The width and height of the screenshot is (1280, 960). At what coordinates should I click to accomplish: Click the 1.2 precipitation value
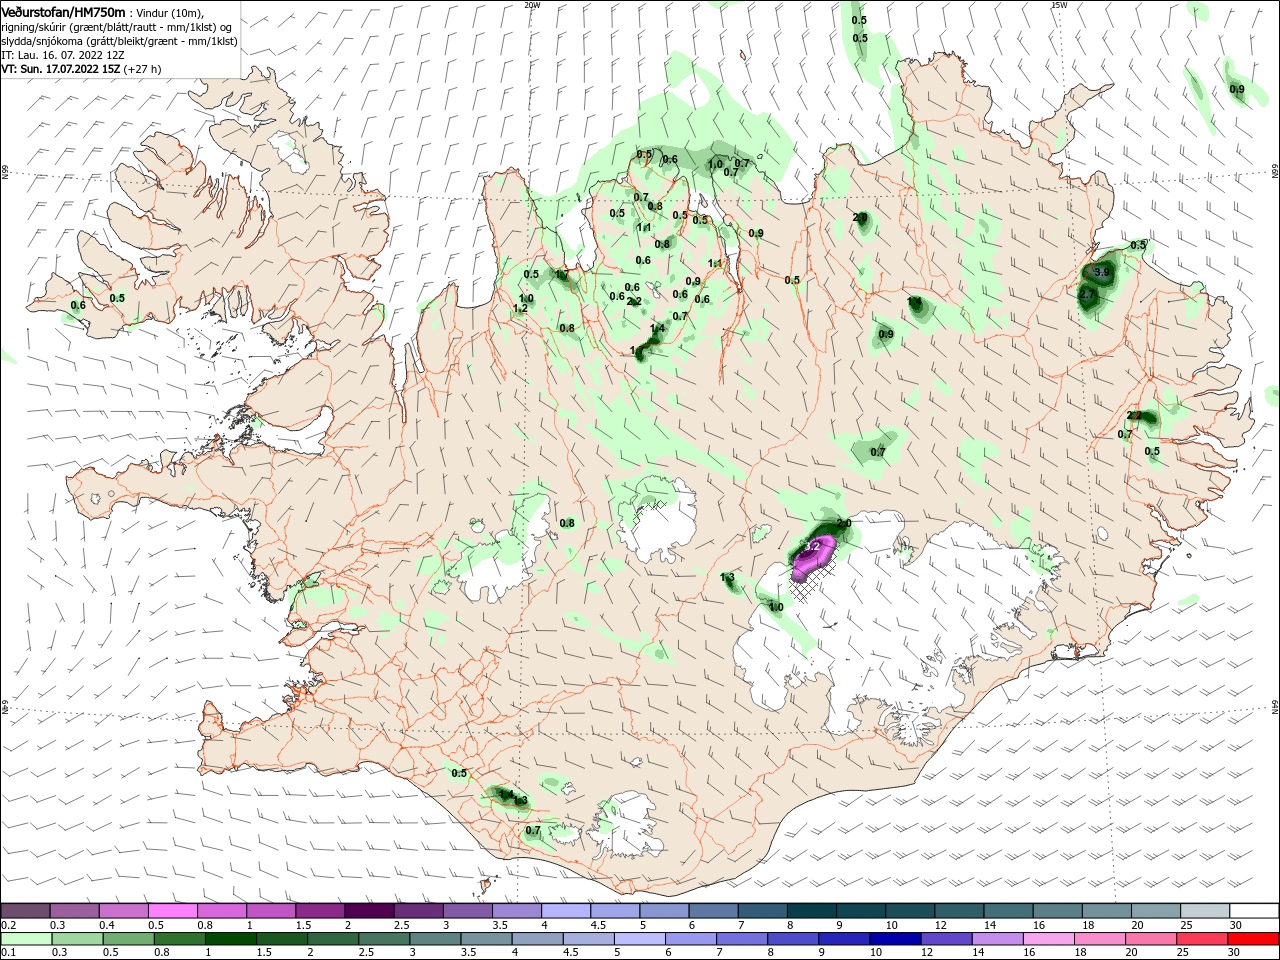click(x=520, y=308)
